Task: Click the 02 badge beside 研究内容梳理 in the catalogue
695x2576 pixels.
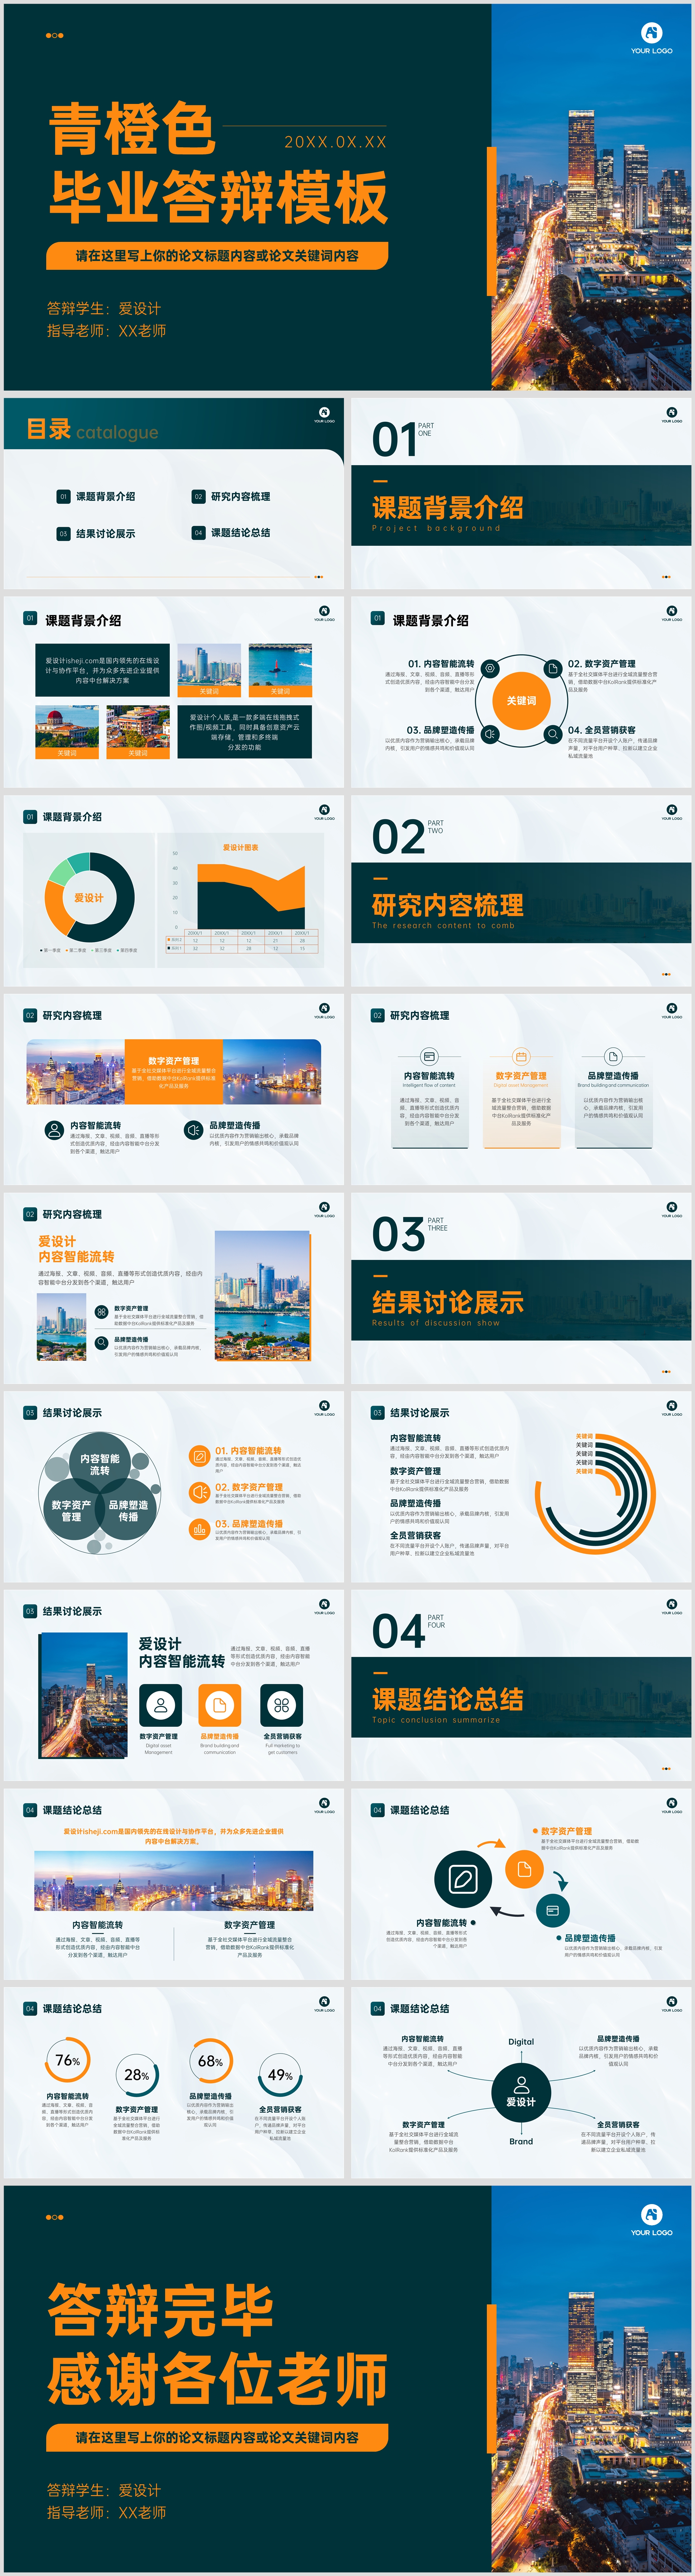Action: click(198, 497)
